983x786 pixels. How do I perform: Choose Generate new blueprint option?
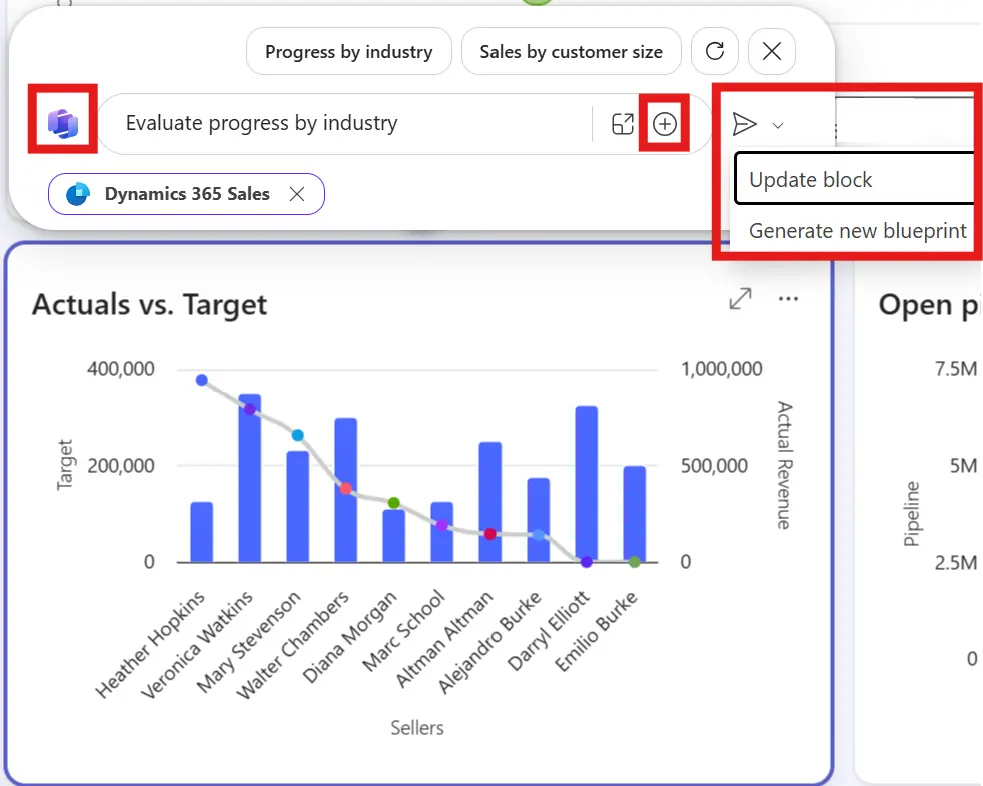[x=857, y=231]
